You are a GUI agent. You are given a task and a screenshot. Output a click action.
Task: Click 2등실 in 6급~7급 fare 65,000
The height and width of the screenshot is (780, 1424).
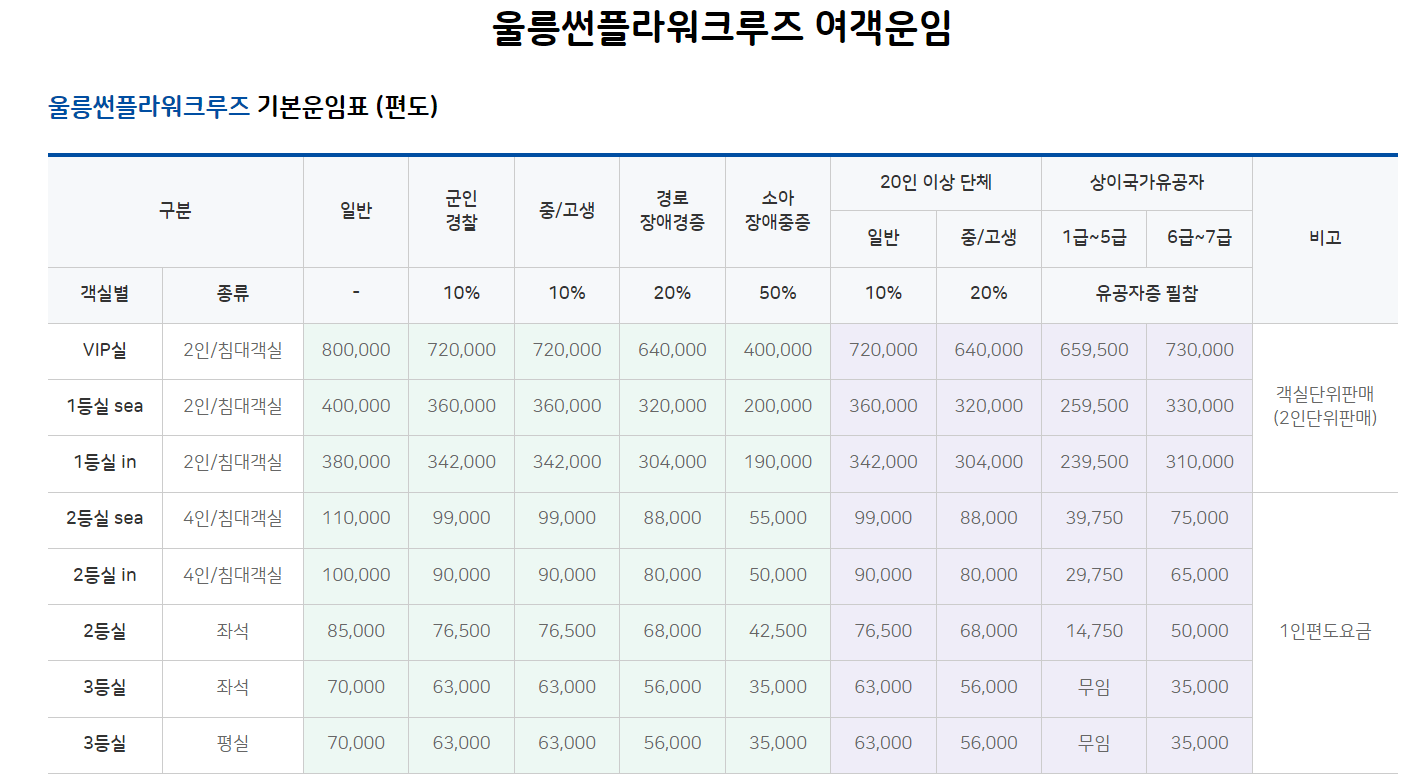tap(1199, 575)
